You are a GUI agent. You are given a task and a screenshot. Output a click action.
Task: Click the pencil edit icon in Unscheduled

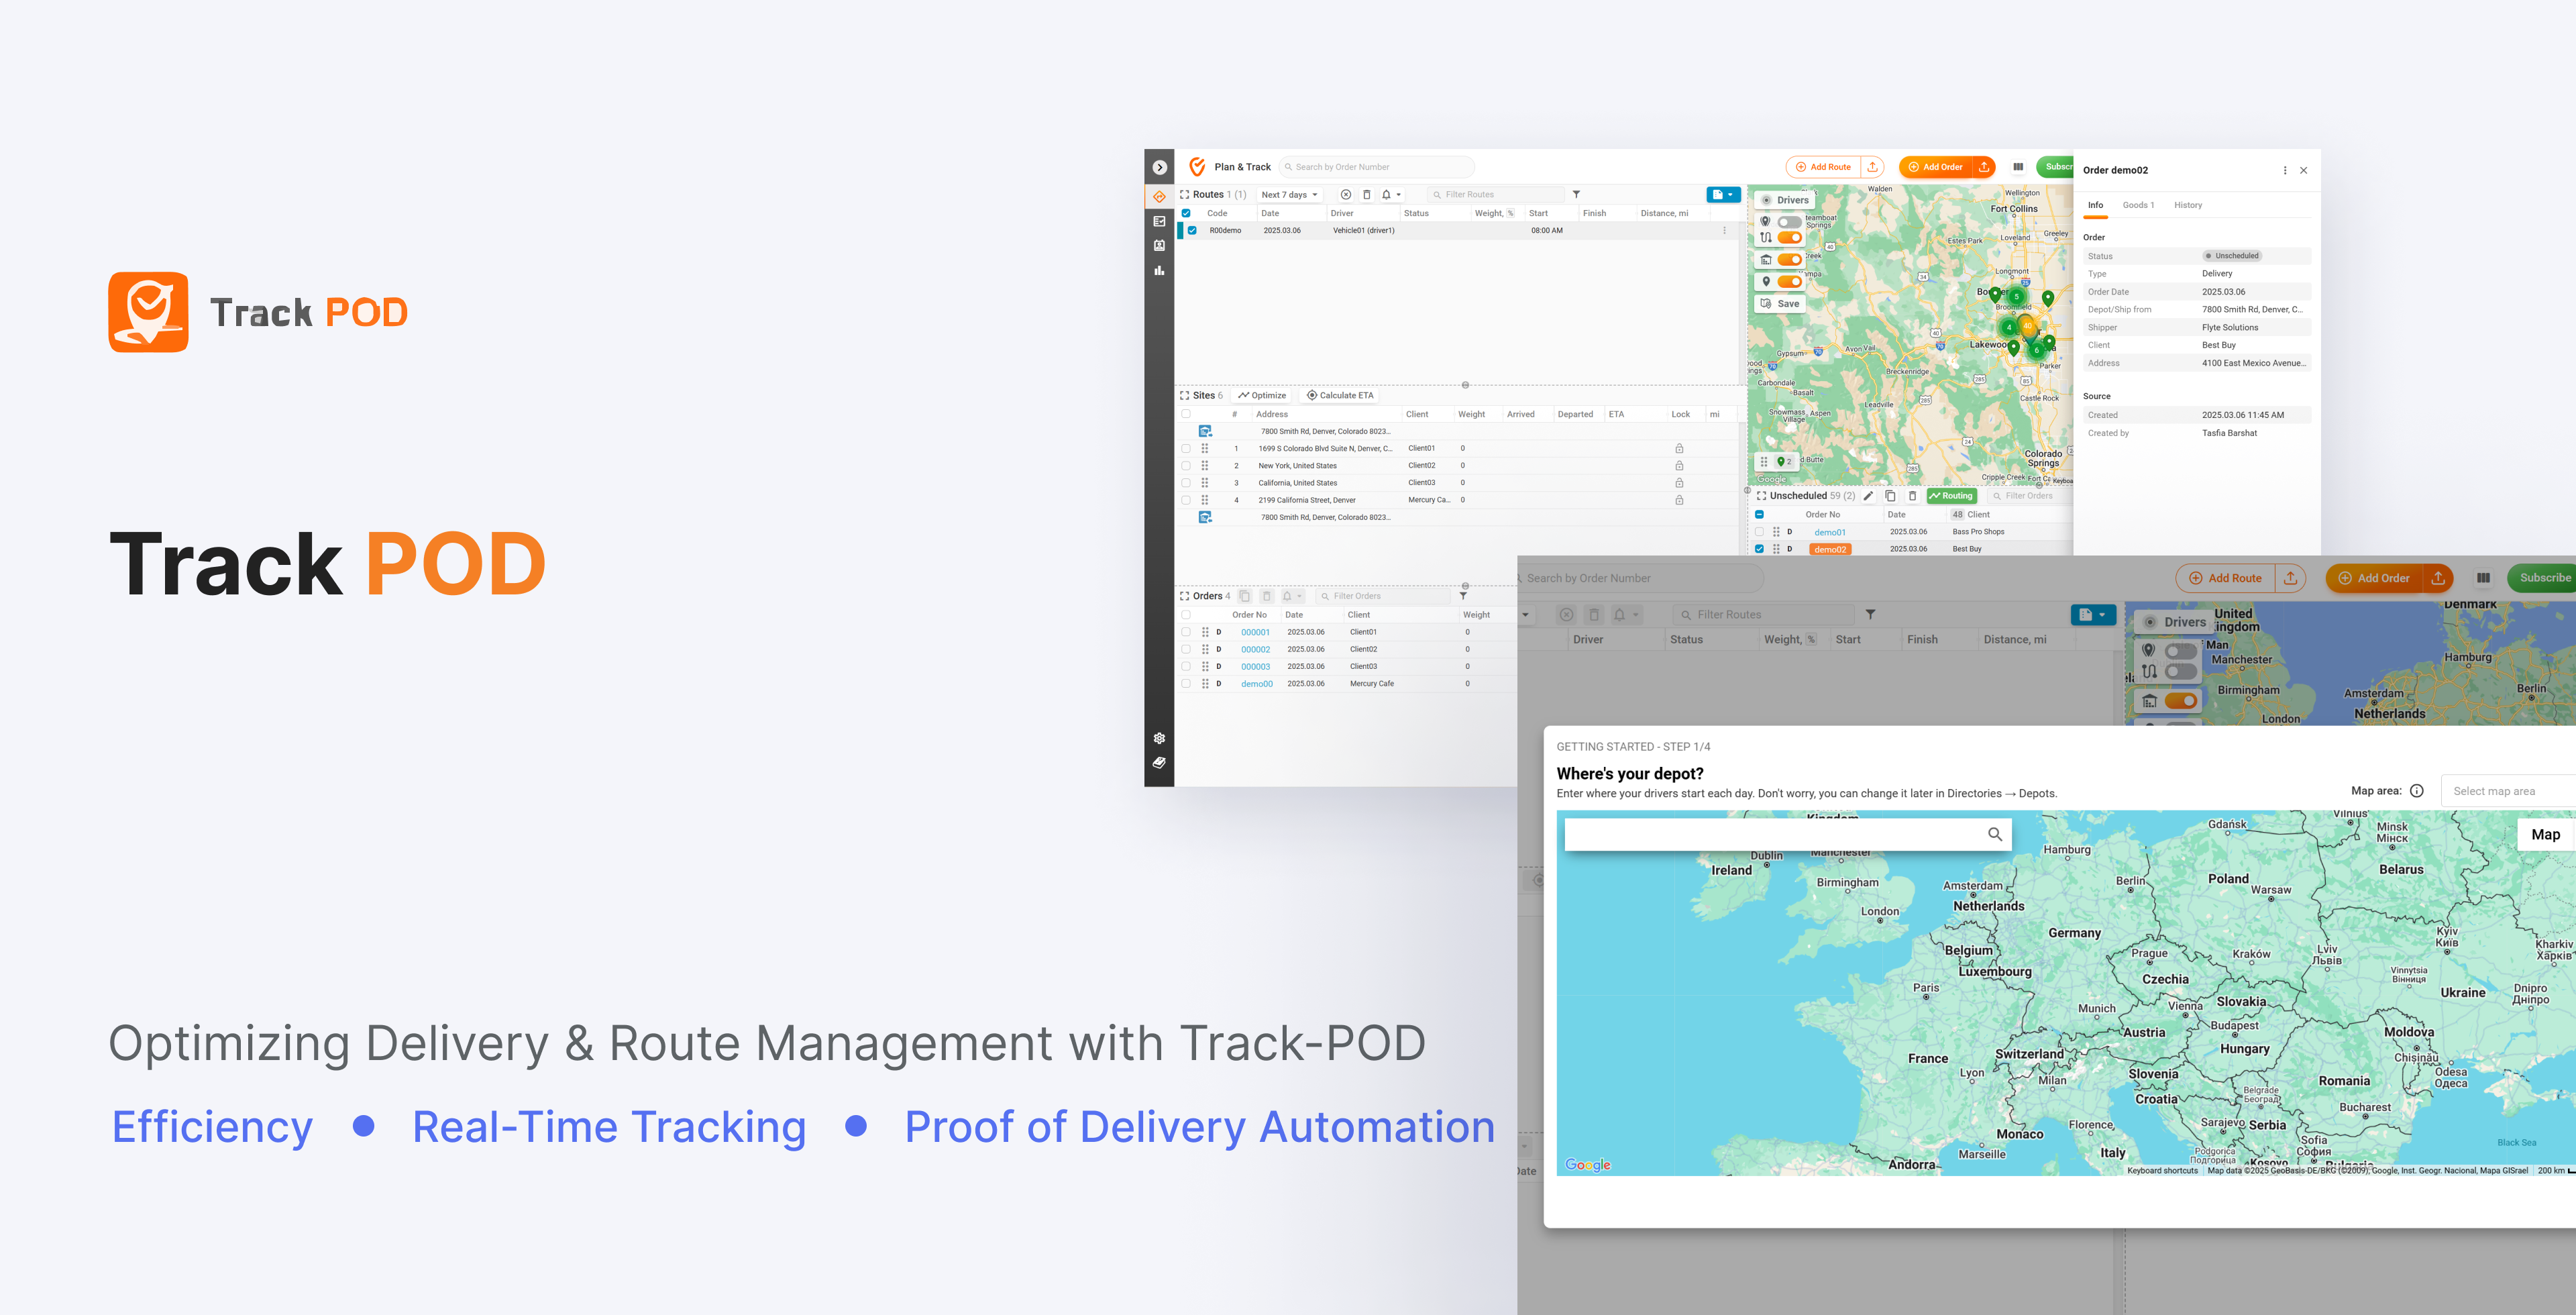pos(1868,496)
